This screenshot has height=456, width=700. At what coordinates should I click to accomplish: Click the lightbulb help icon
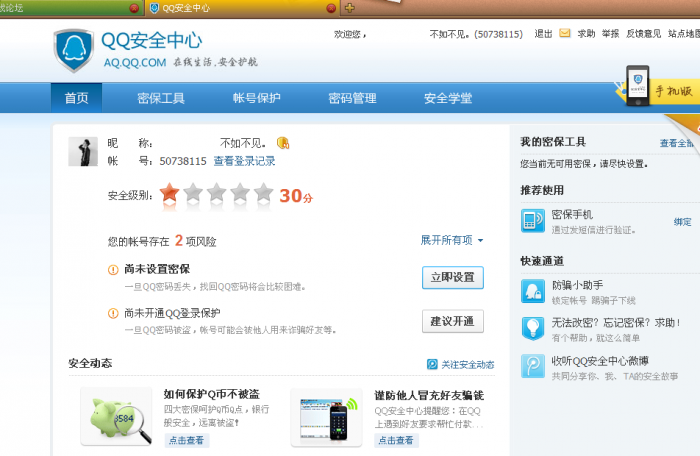(x=533, y=329)
